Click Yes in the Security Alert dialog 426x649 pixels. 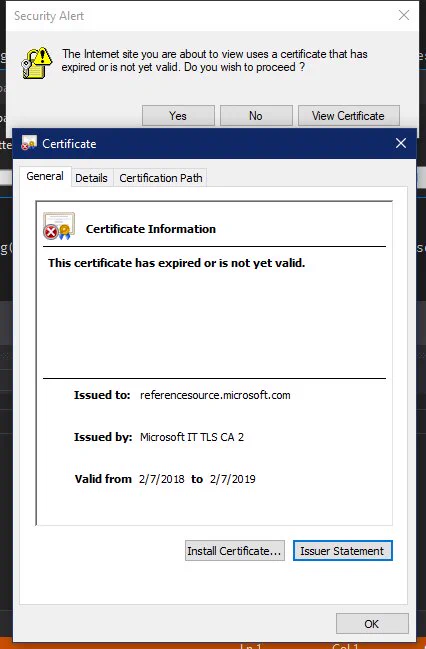click(178, 115)
